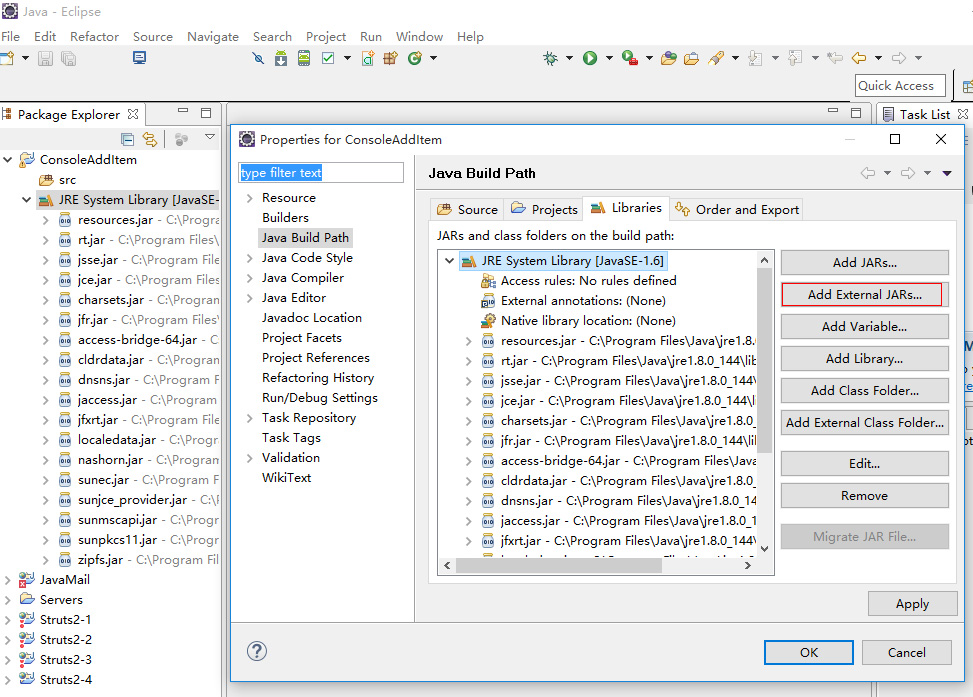Switch to the Source tab
973x697 pixels.
pyautogui.click(x=467, y=209)
